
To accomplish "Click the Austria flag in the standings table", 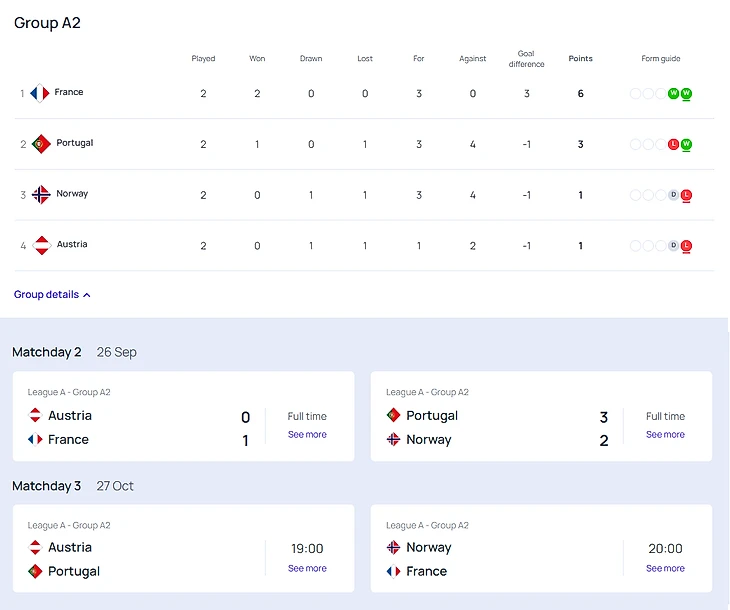I will tap(41, 245).
